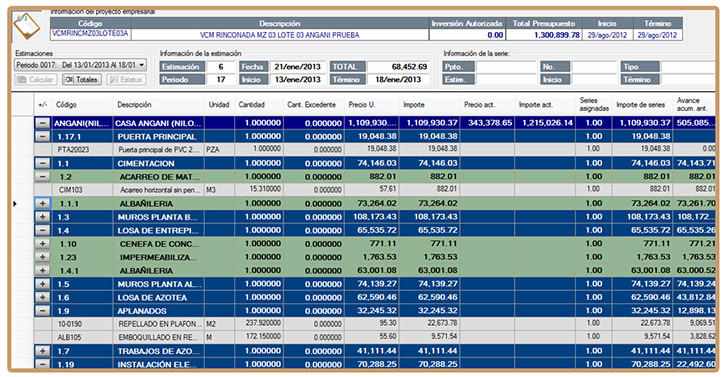Click the project document icon at top left
Screen dimensions: 726x377
click(26, 26)
